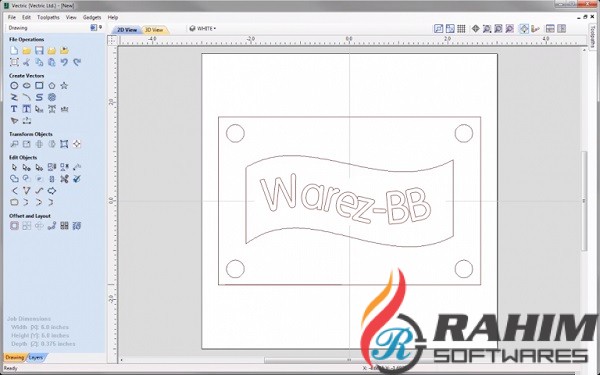The width and height of the screenshot is (600, 375).
Task: Select the Draw Rectangle tool
Action: 39,86
